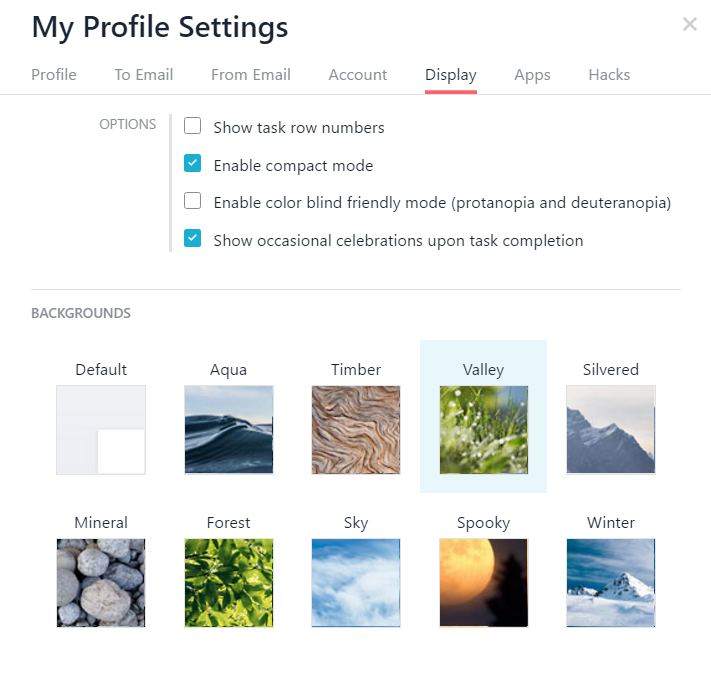Switch to the Hacks tab
This screenshot has height=679, width=711.
[609, 74]
